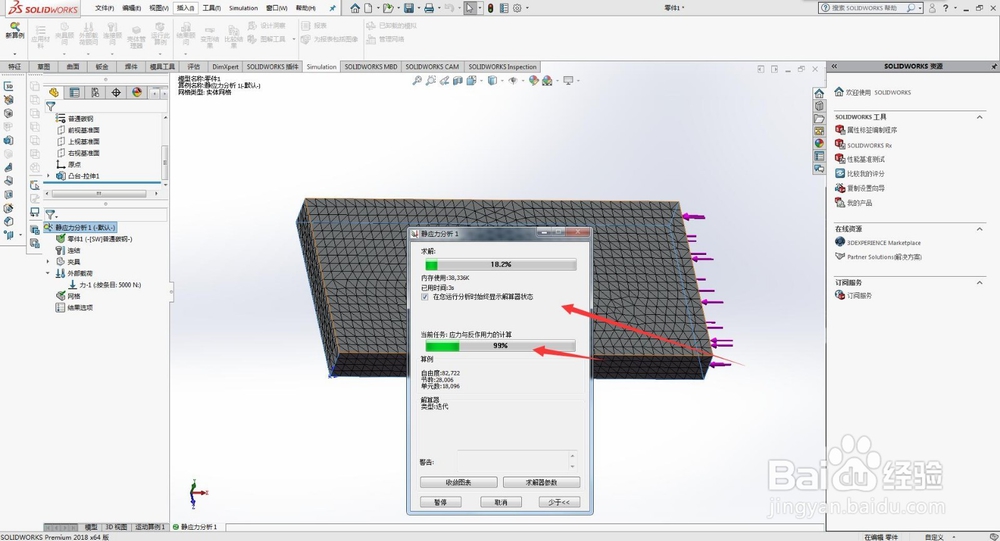Open the ConfigurationManager tab icon
This screenshot has height=541, width=1000.
point(95,93)
